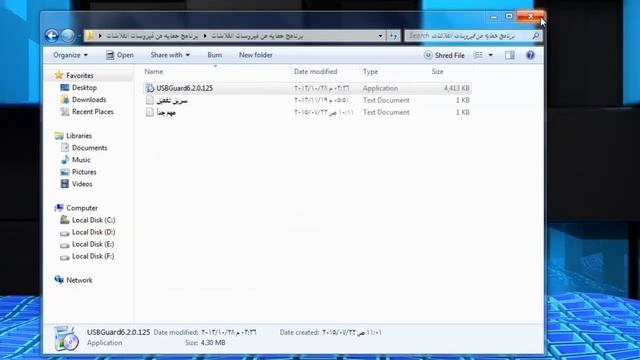Screen dimensions: 640x360
Task: Open the view options dropdown arrow
Action: pos(491,55)
